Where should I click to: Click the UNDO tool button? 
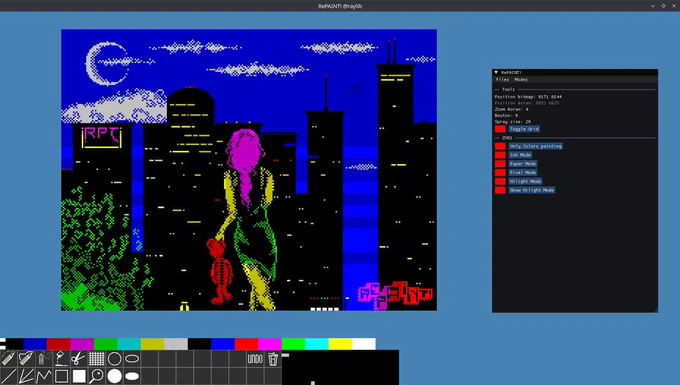click(x=255, y=359)
